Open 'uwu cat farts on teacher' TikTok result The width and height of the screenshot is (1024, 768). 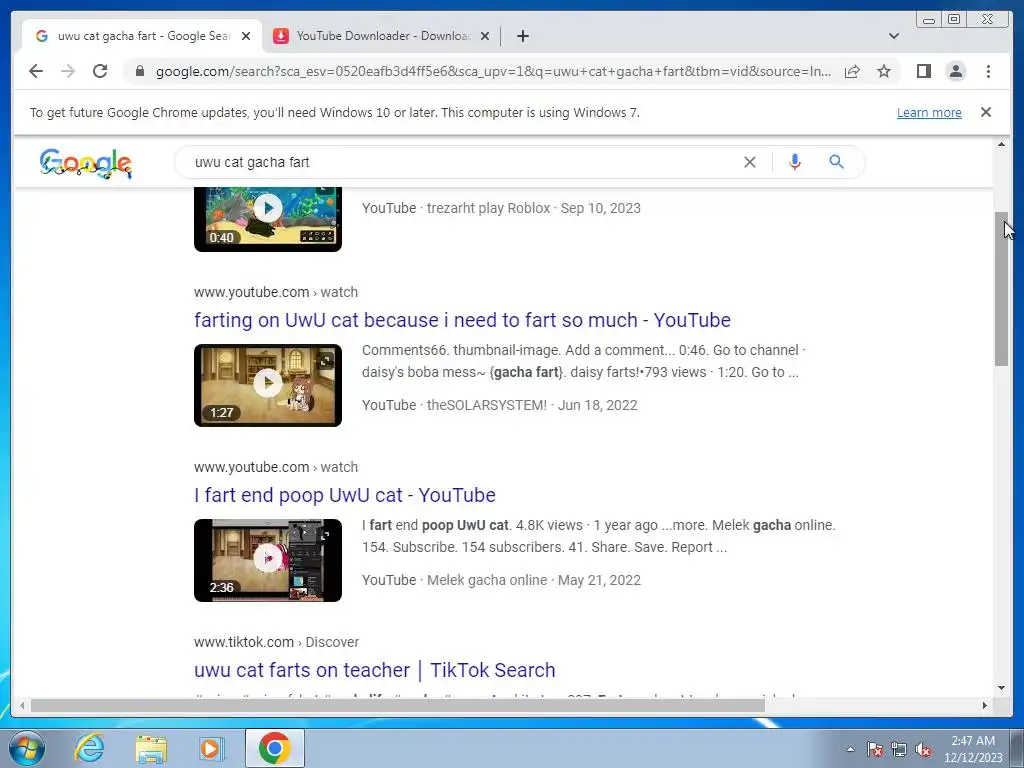coord(375,670)
